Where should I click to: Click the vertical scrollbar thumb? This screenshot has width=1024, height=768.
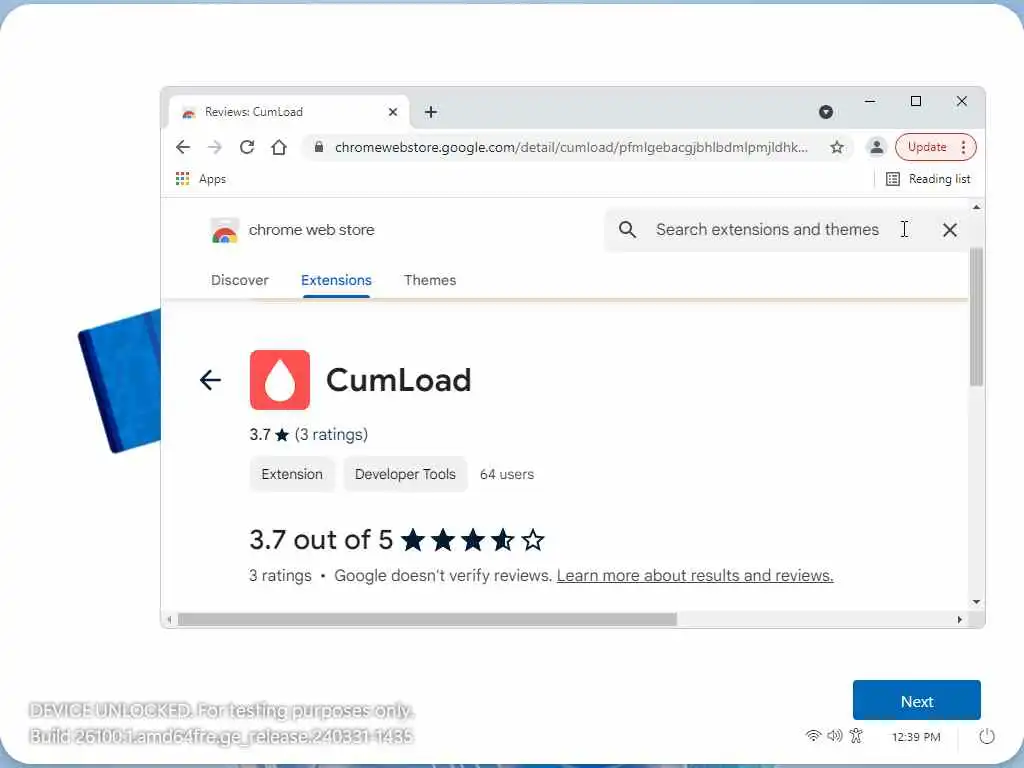[x=976, y=317]
